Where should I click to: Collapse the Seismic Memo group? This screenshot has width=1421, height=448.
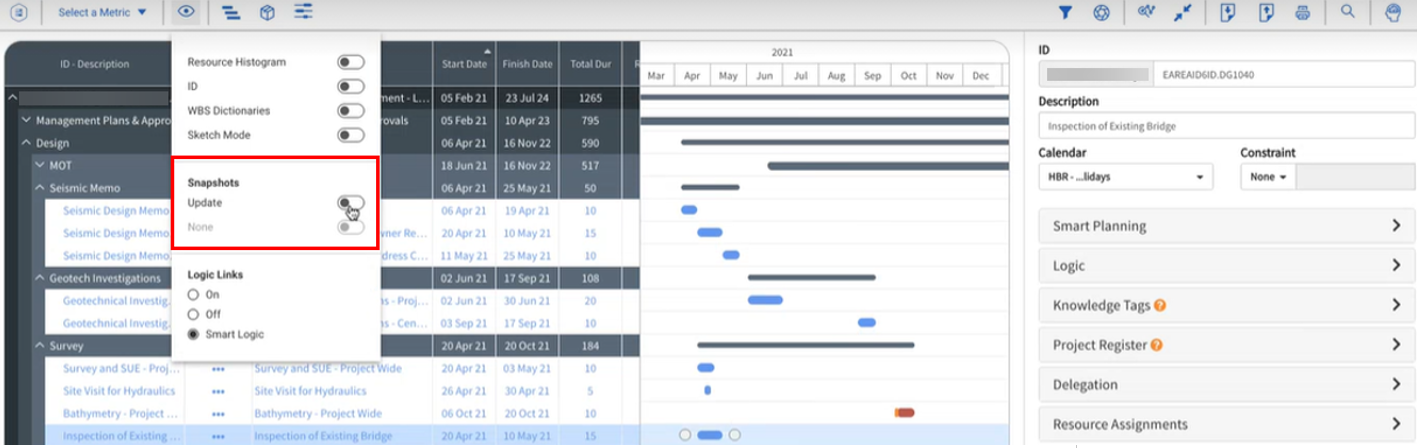click(x=40, y=188)
